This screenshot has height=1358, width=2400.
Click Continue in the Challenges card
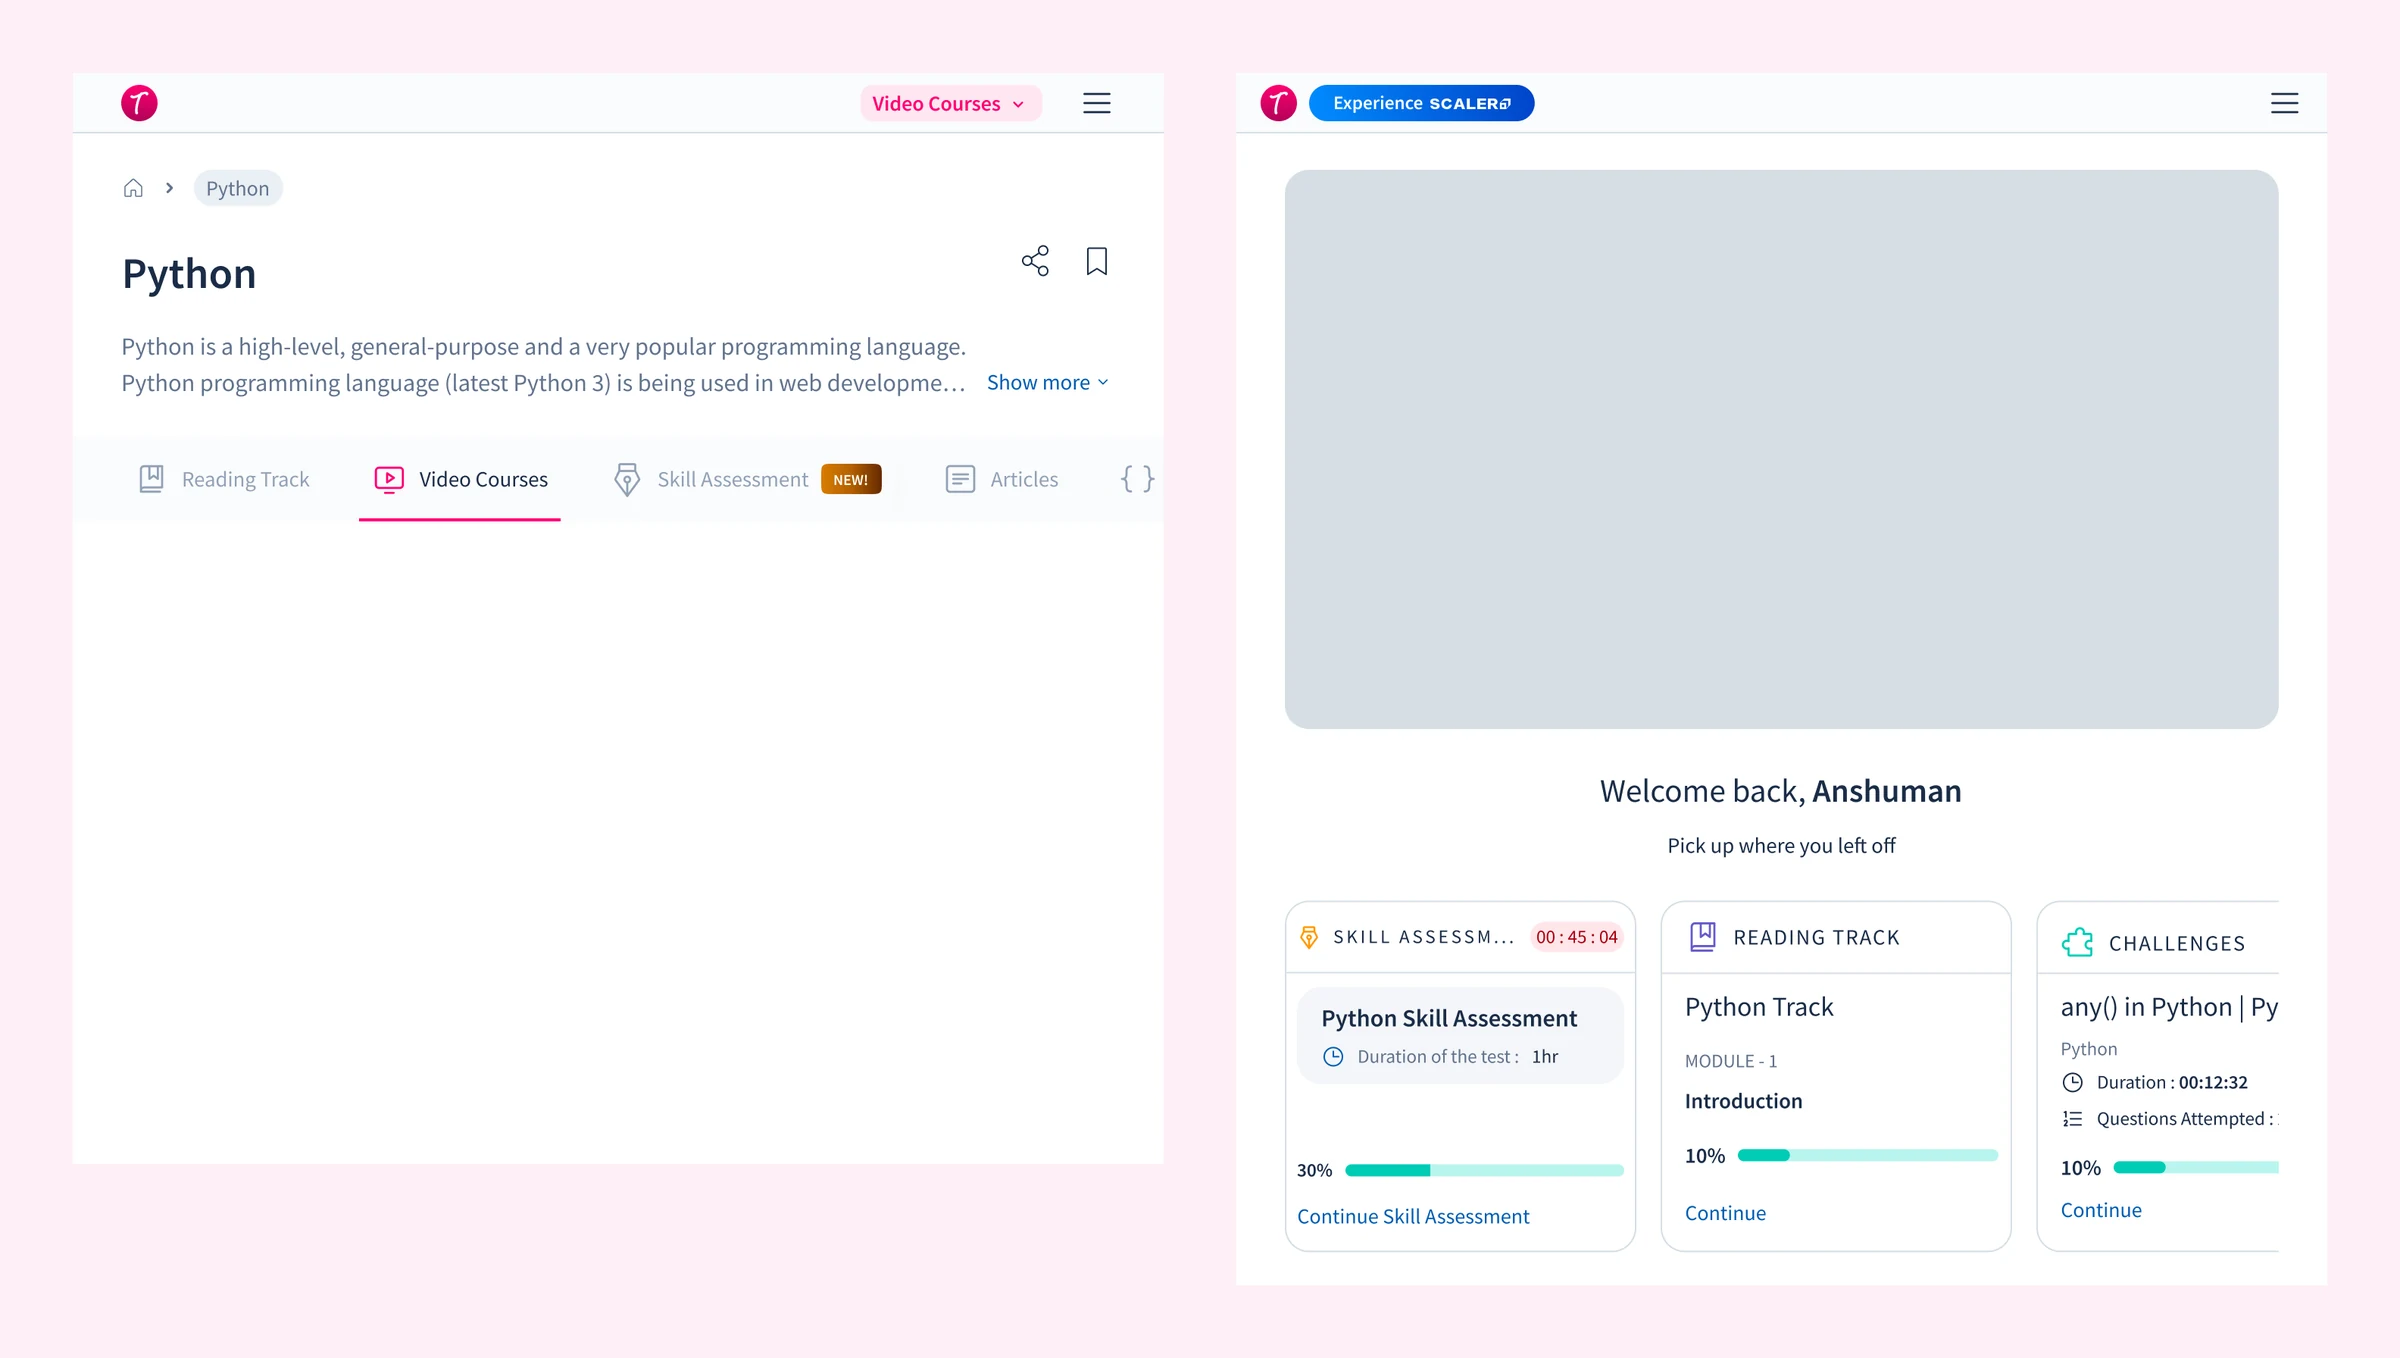pos(2101,1210)
